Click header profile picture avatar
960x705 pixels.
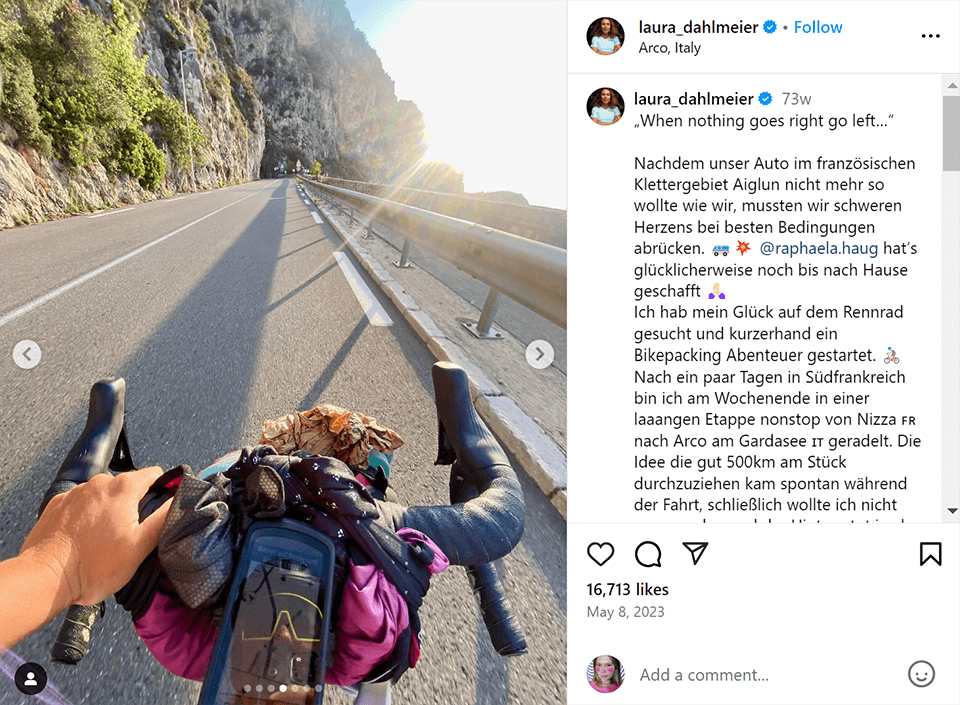tap(605, 36)
